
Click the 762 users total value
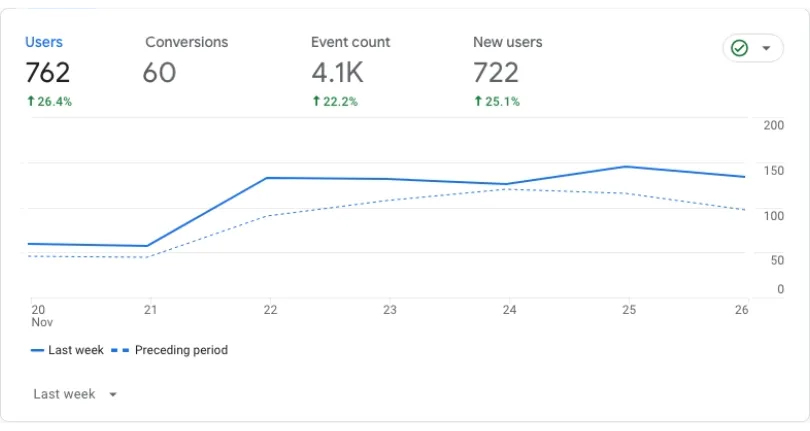[48, 72]
